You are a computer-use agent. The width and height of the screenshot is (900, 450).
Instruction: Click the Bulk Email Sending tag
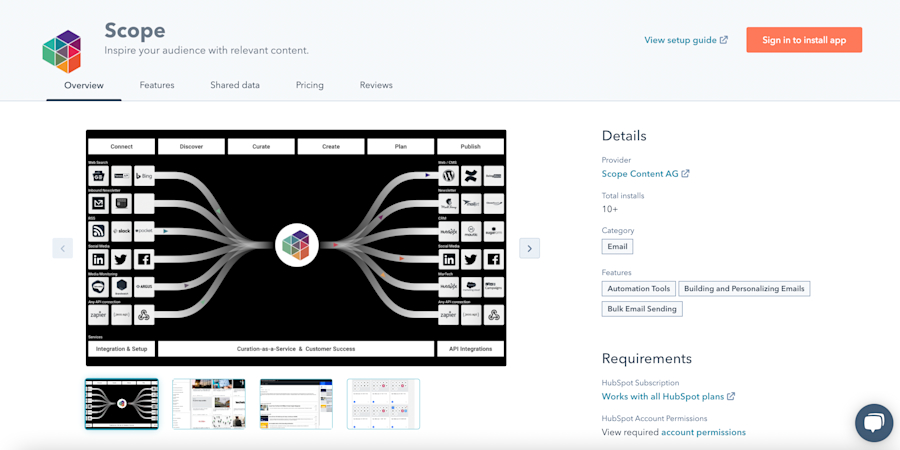pyautogui.click(x=642, y=309)
